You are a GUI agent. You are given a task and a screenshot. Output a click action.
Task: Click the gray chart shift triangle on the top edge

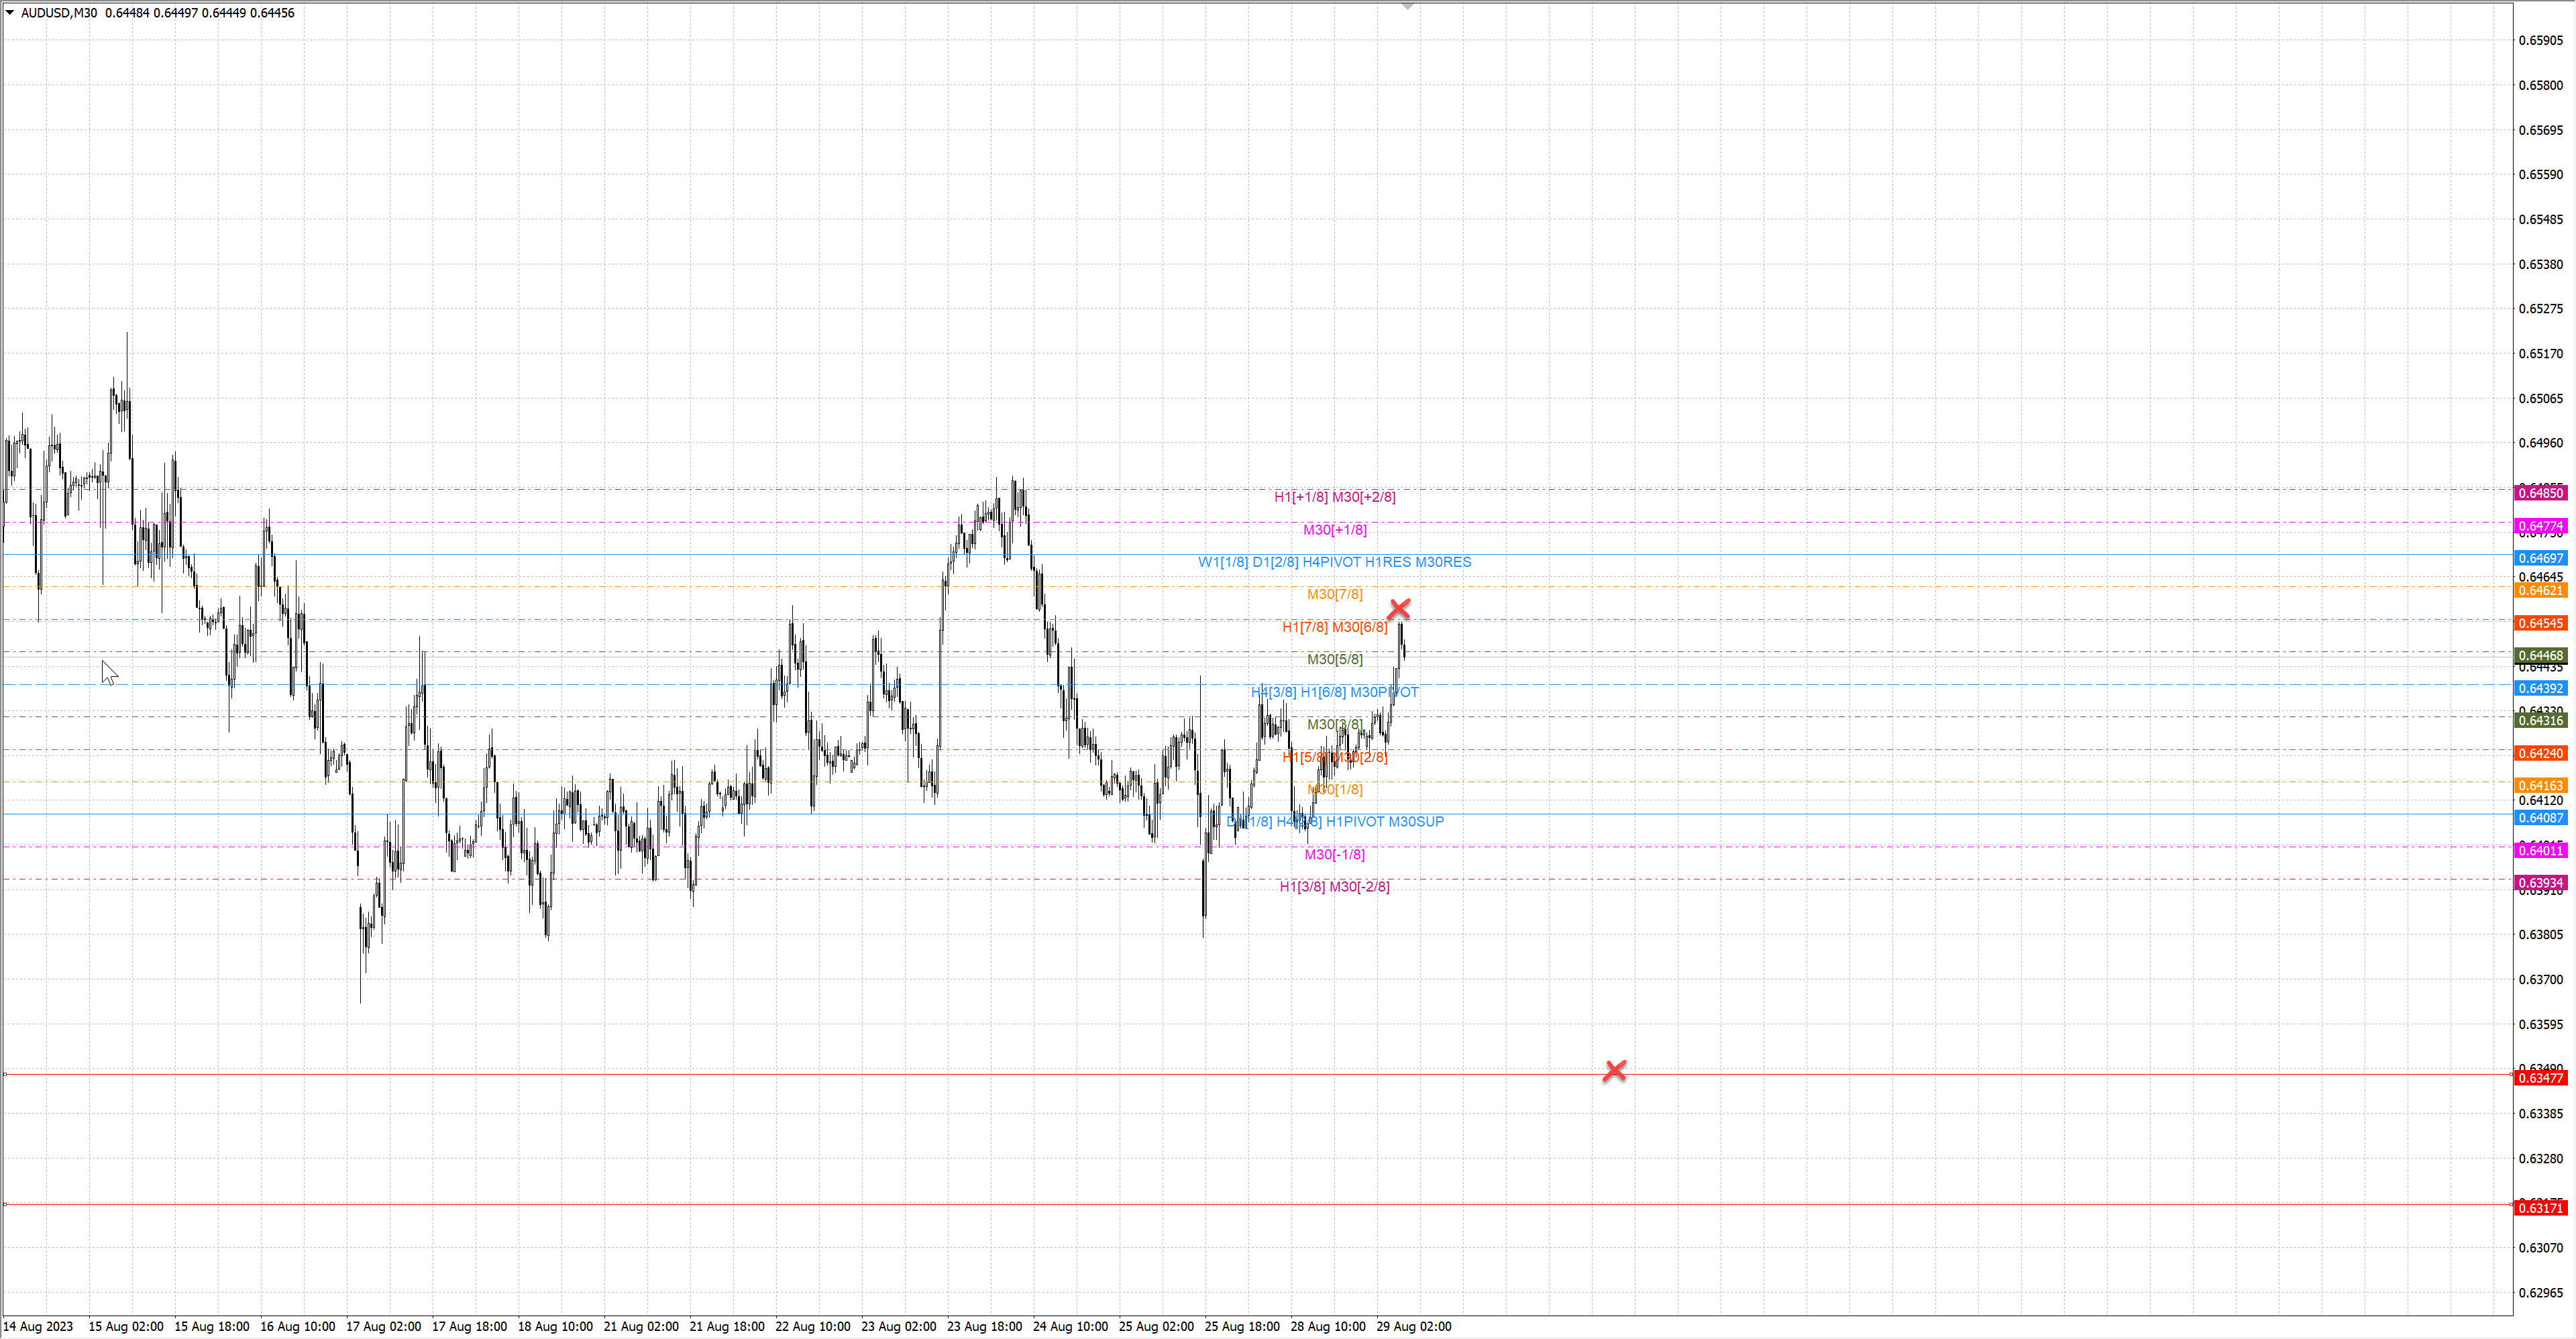coord(1407,7)
